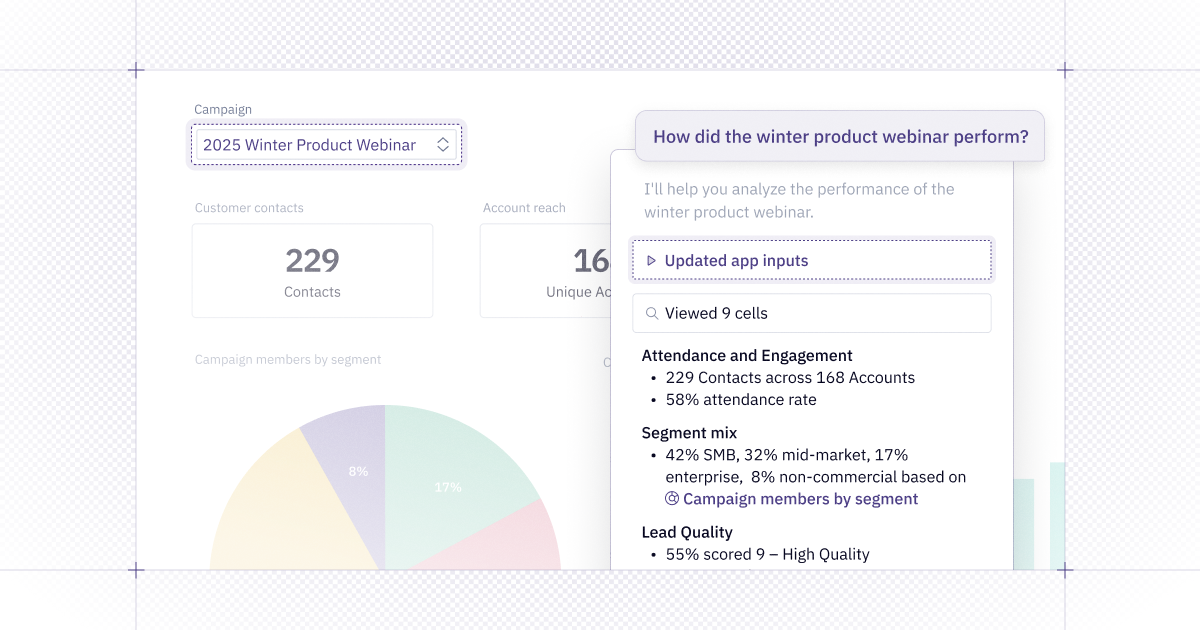
Task: Follow the Campaign members by segment link
Action: [x=800, y=498]
